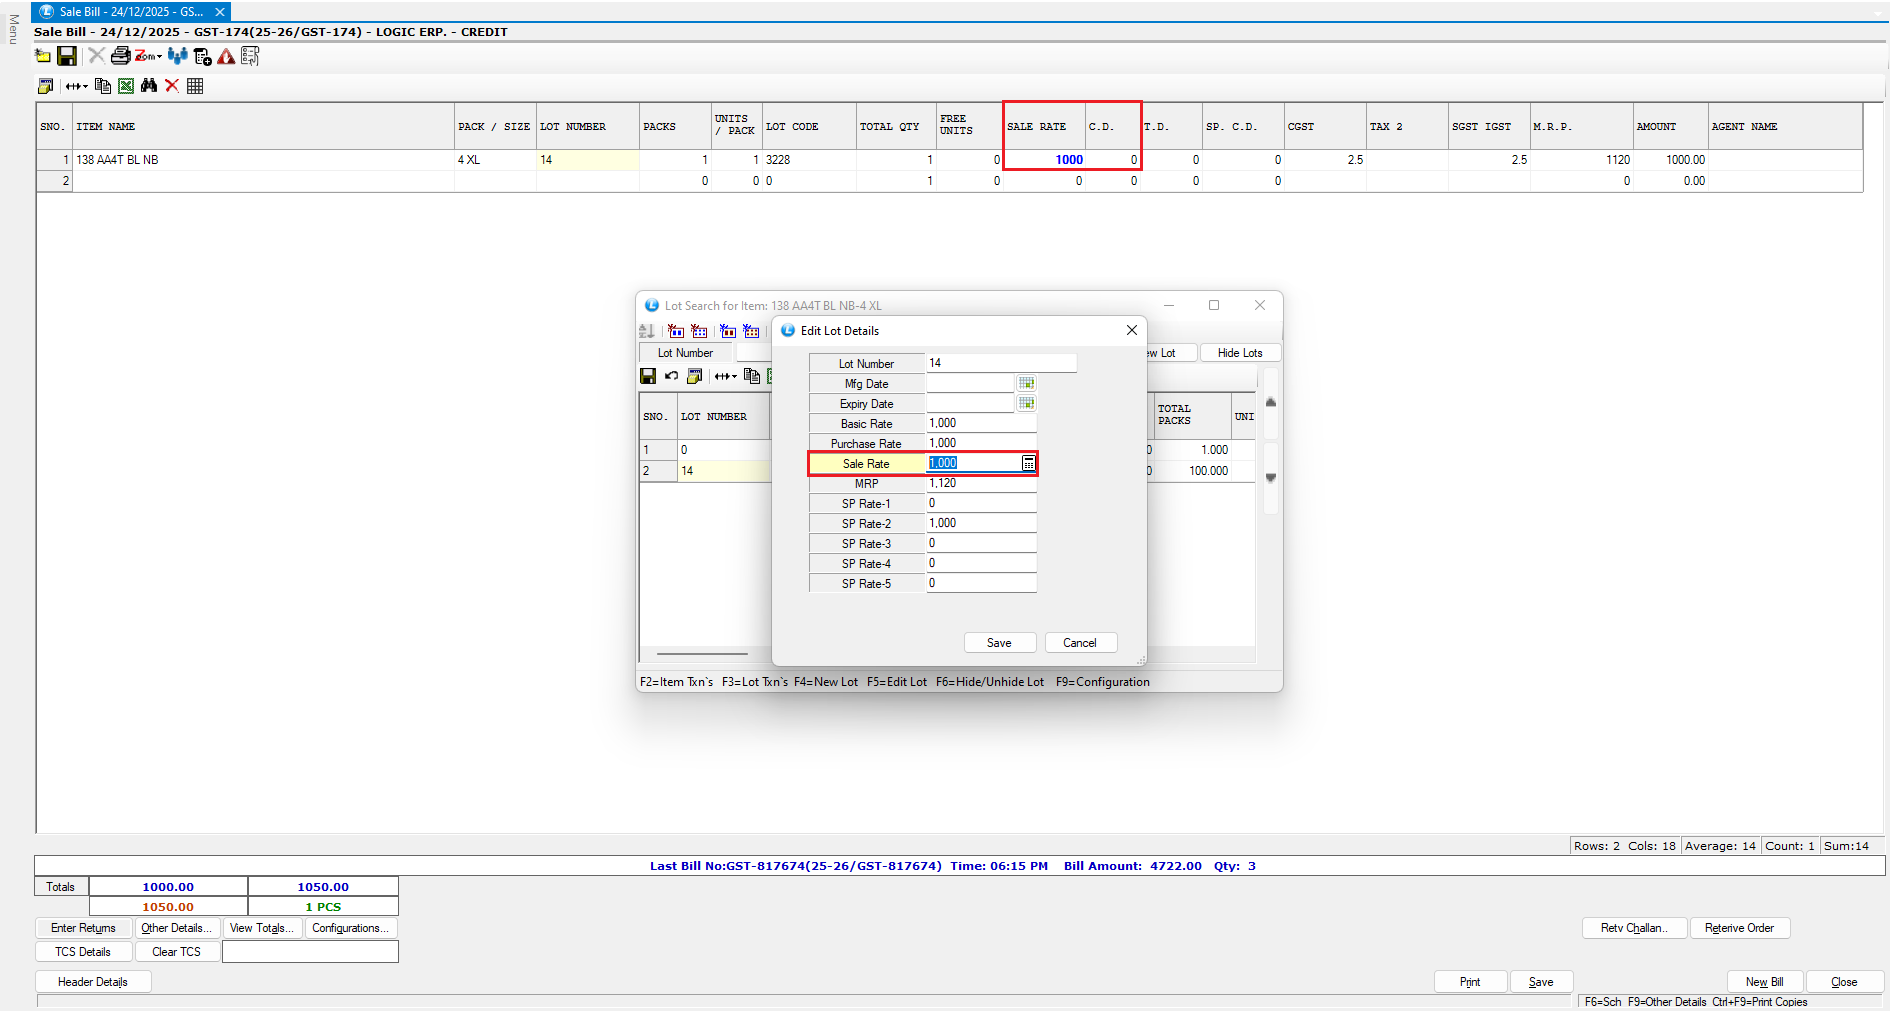1890x1011 pixels.
Task: Click the Hide Lots button
Action: pos(1239,353)
